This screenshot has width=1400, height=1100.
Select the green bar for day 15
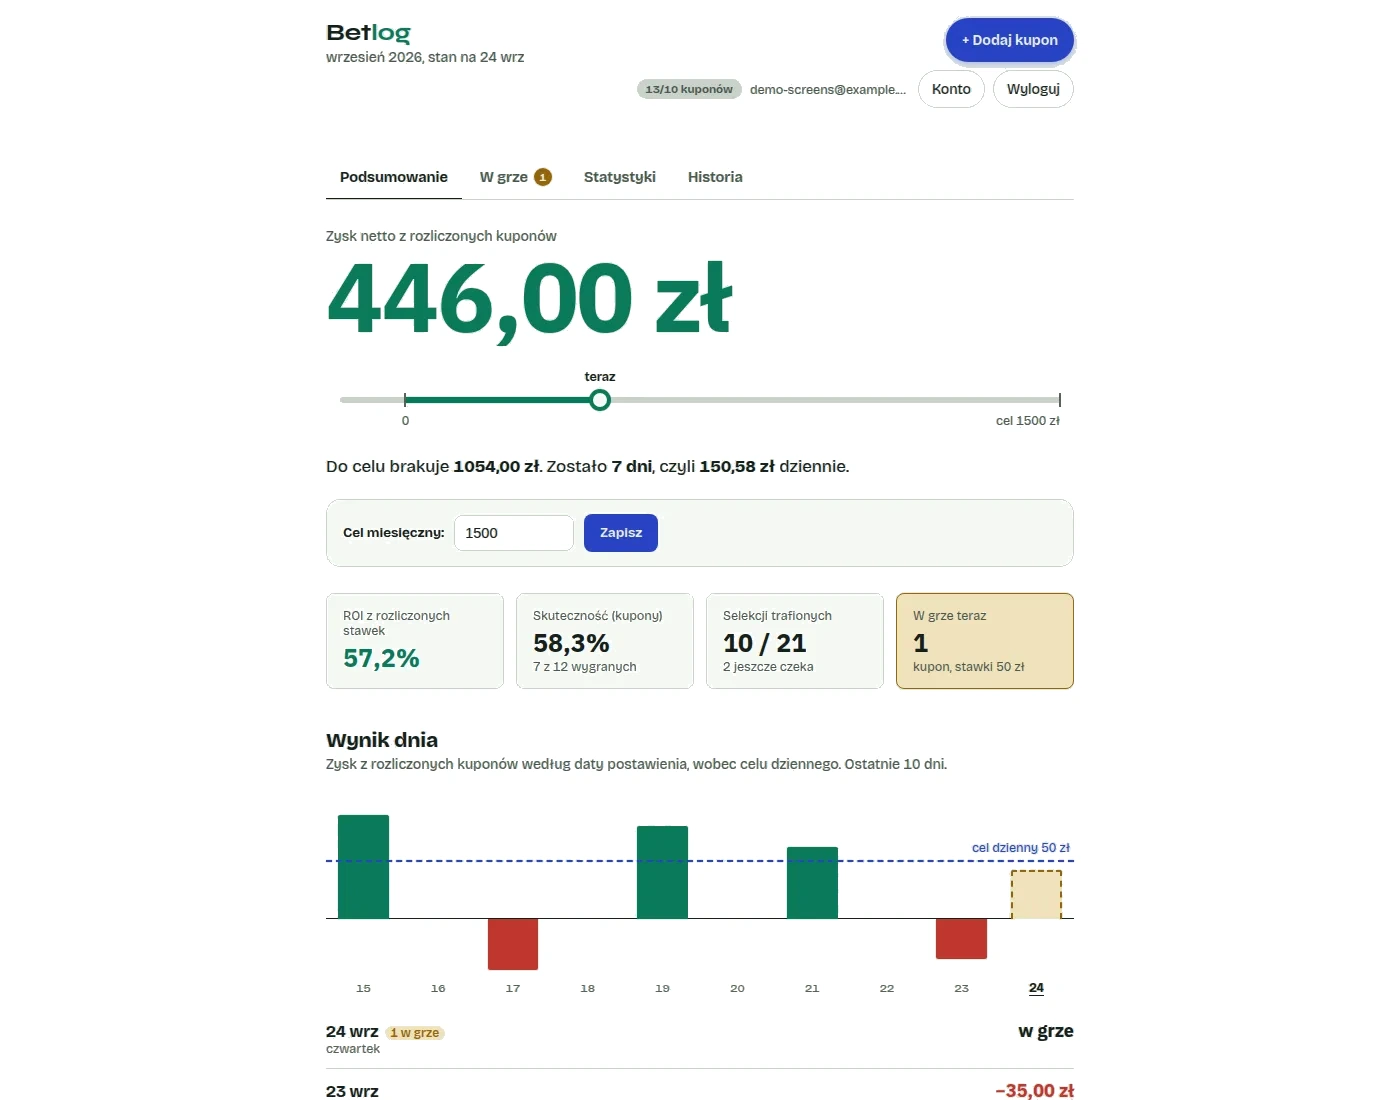363,866
